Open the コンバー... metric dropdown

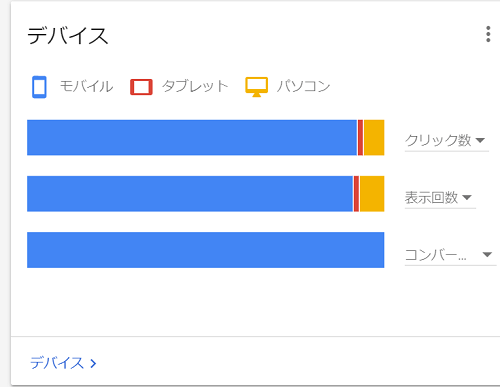click(x=450, y=255)
